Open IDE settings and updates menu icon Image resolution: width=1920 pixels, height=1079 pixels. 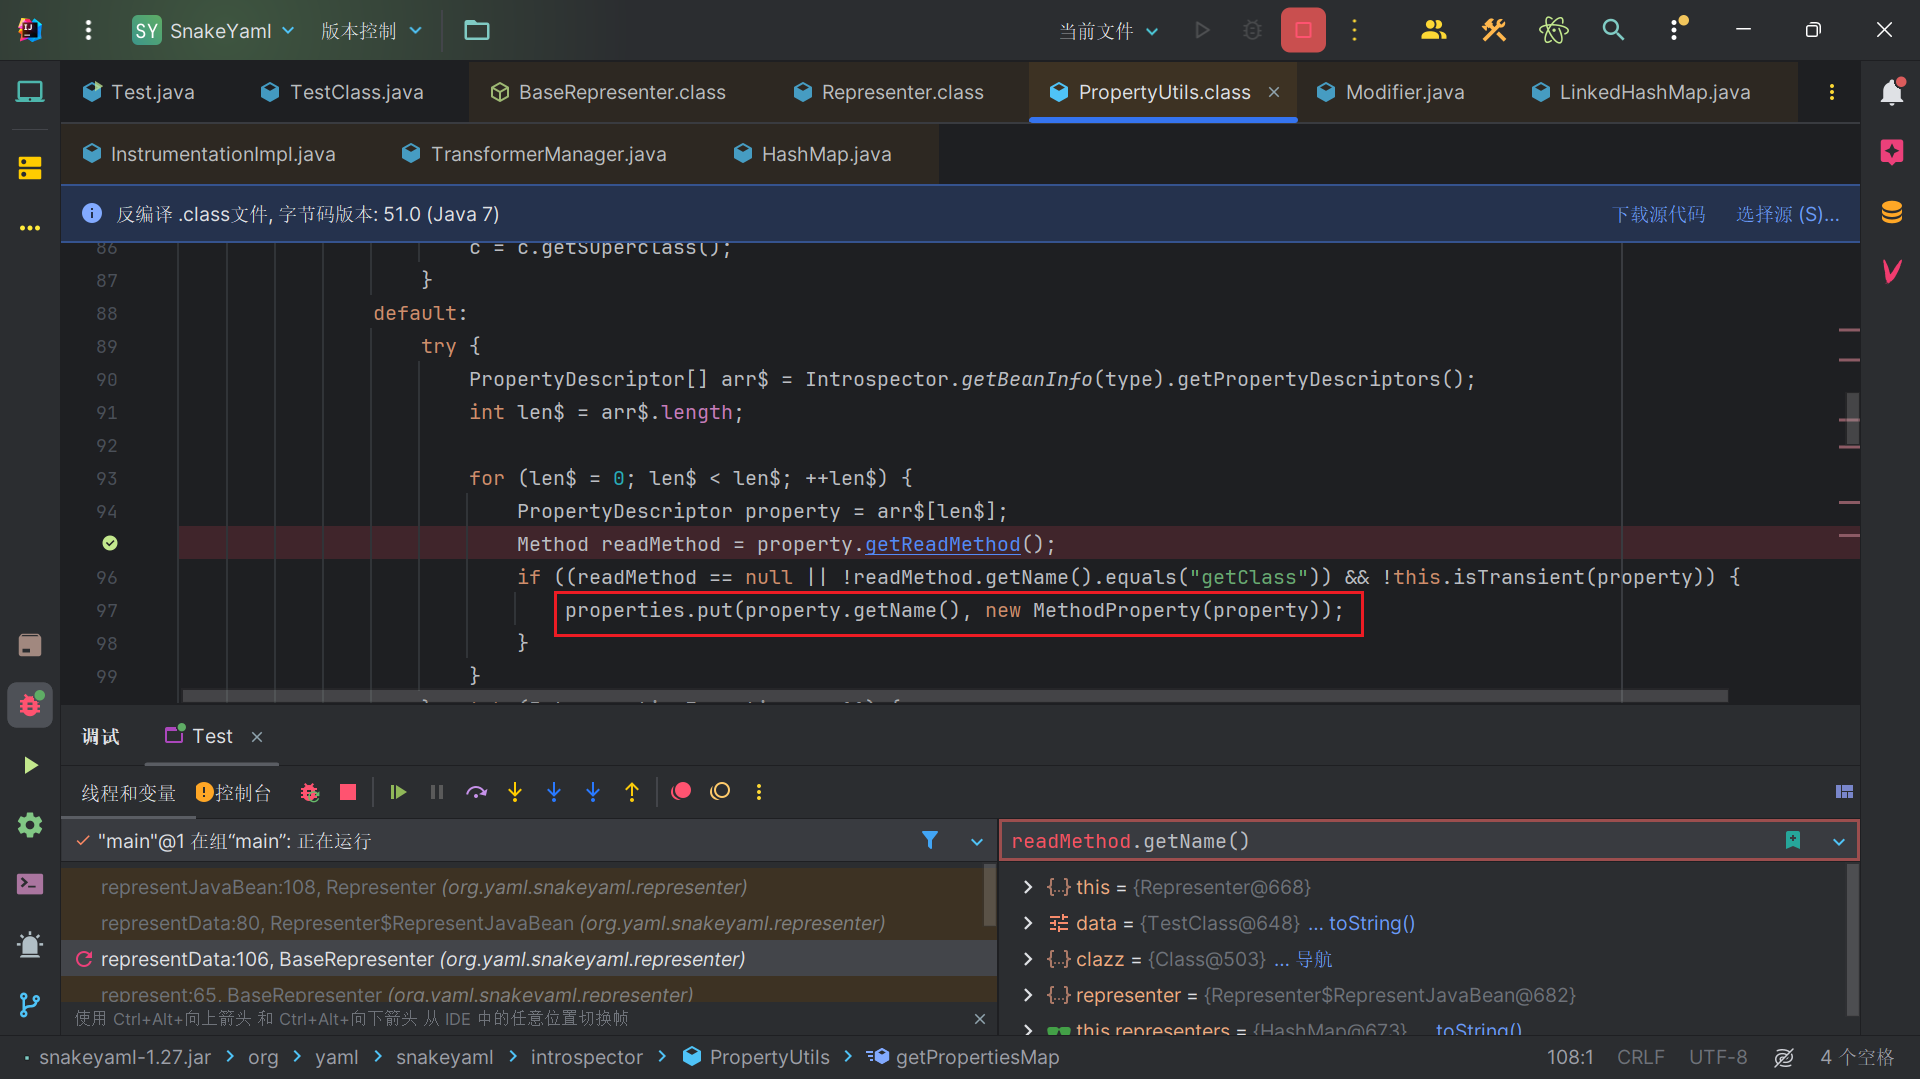tap(1676, 30)
